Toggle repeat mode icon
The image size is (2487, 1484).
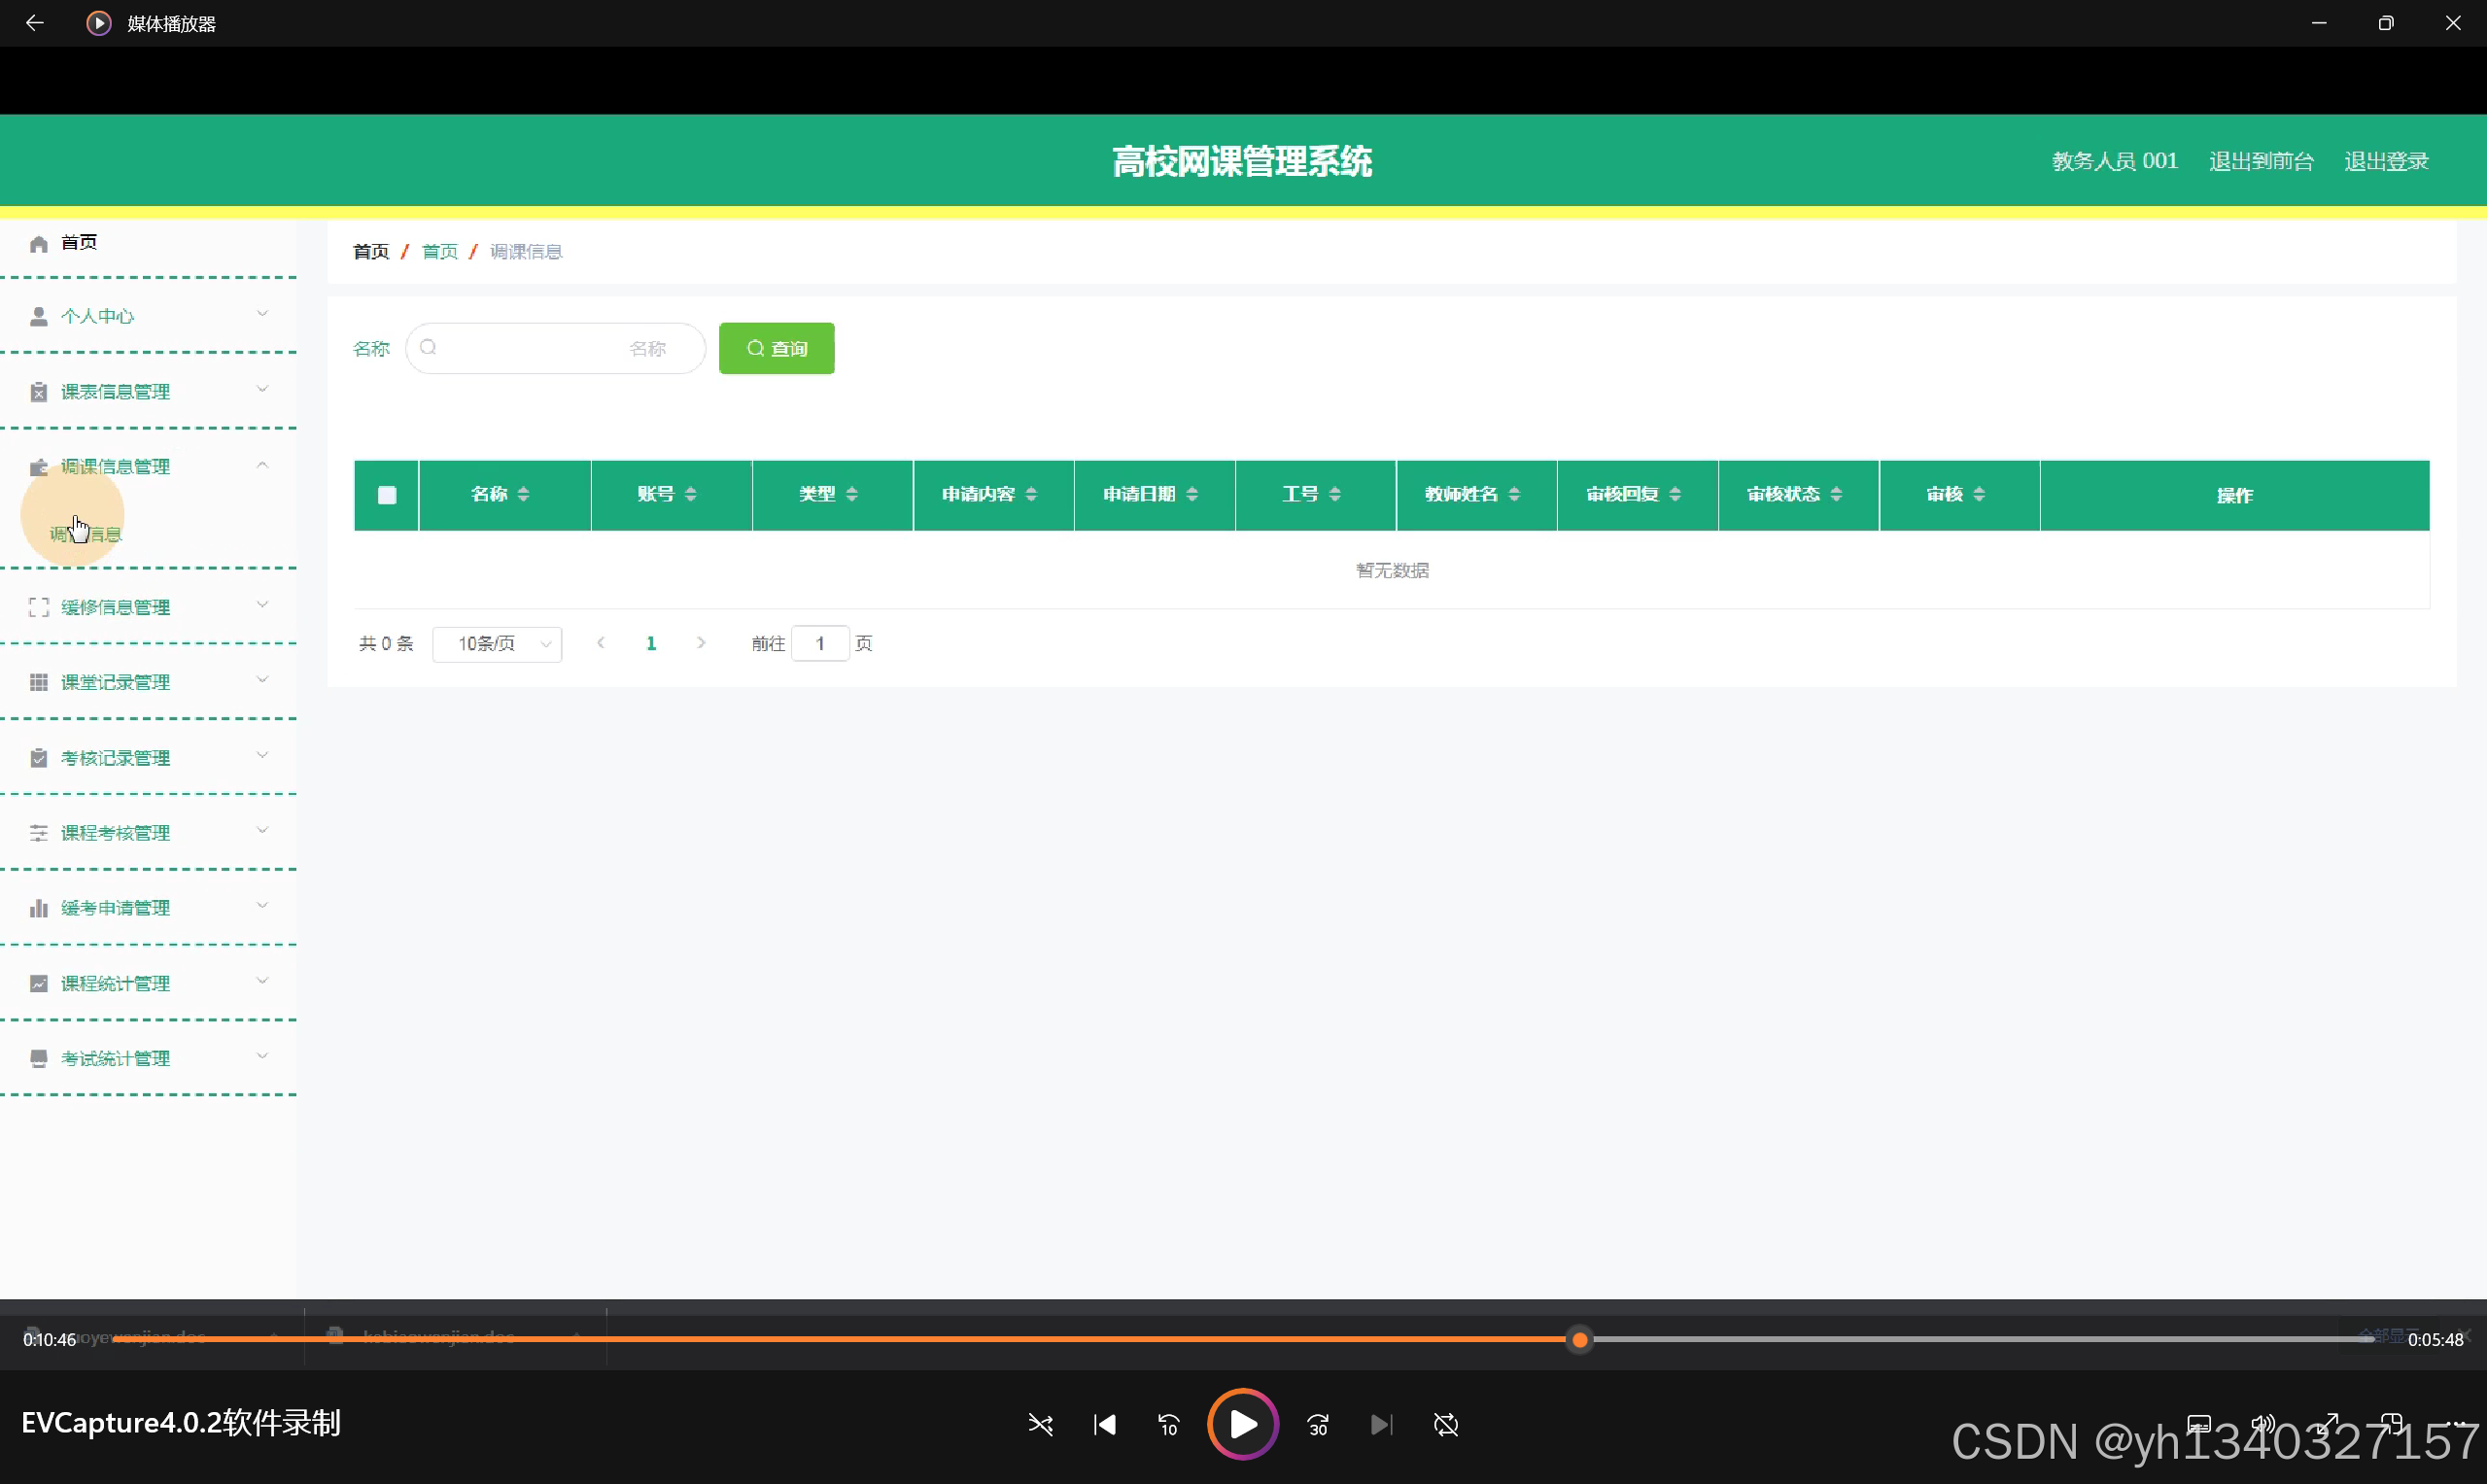point(1446,1424)
